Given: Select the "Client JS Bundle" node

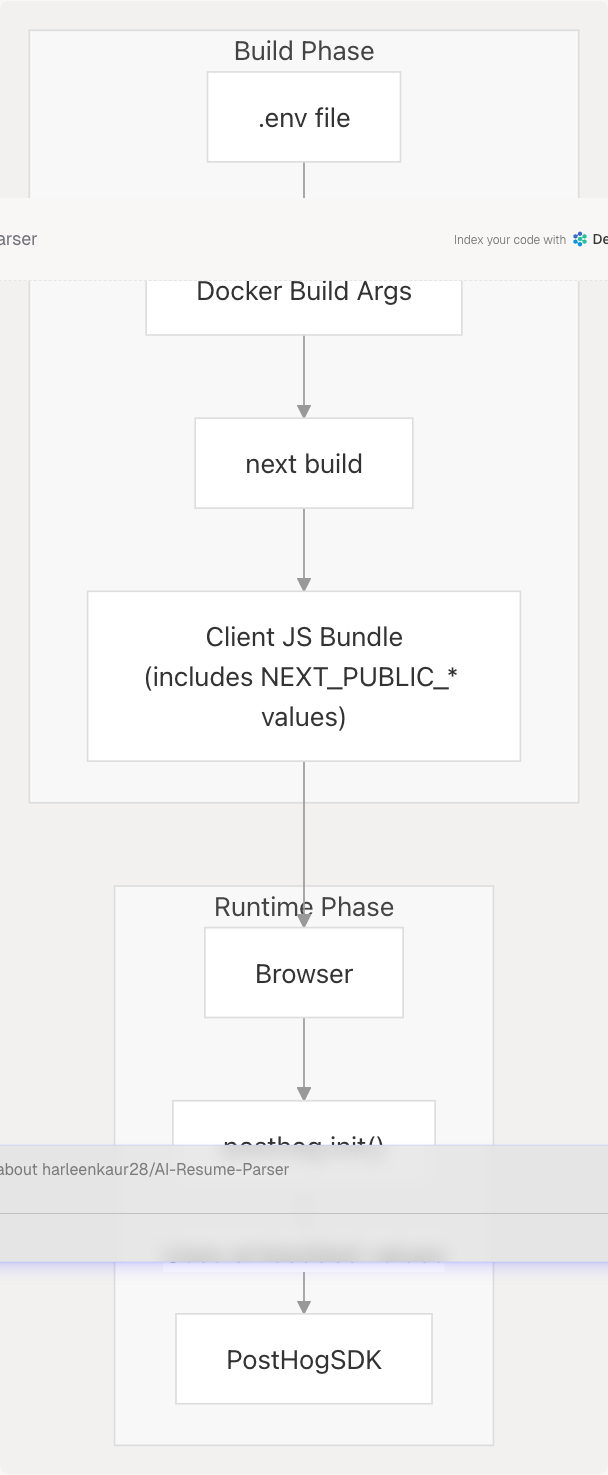Looking at the screenshot, I should pos(304,676).
